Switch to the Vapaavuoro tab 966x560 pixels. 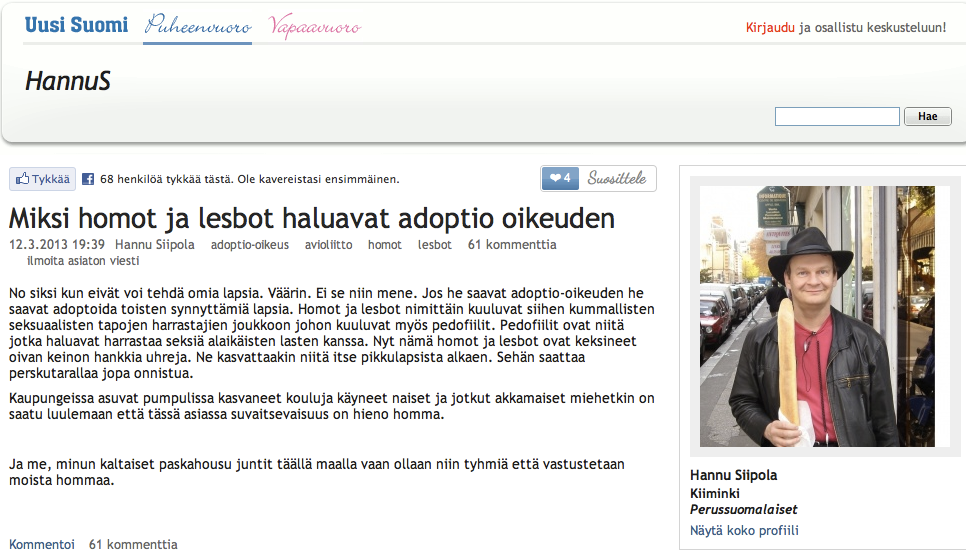point(315,27)
